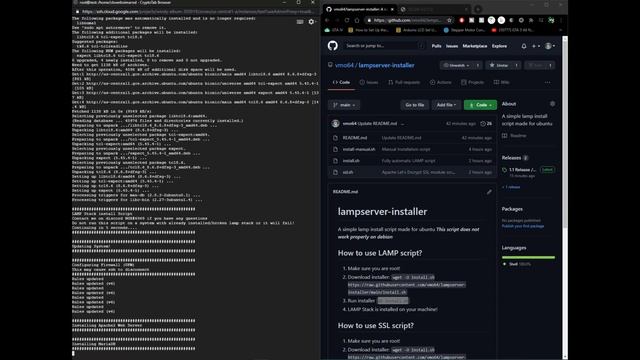Open the Arduino LCD bookmark
This screenshot has width=640, height=360.
tap(417, 30)
